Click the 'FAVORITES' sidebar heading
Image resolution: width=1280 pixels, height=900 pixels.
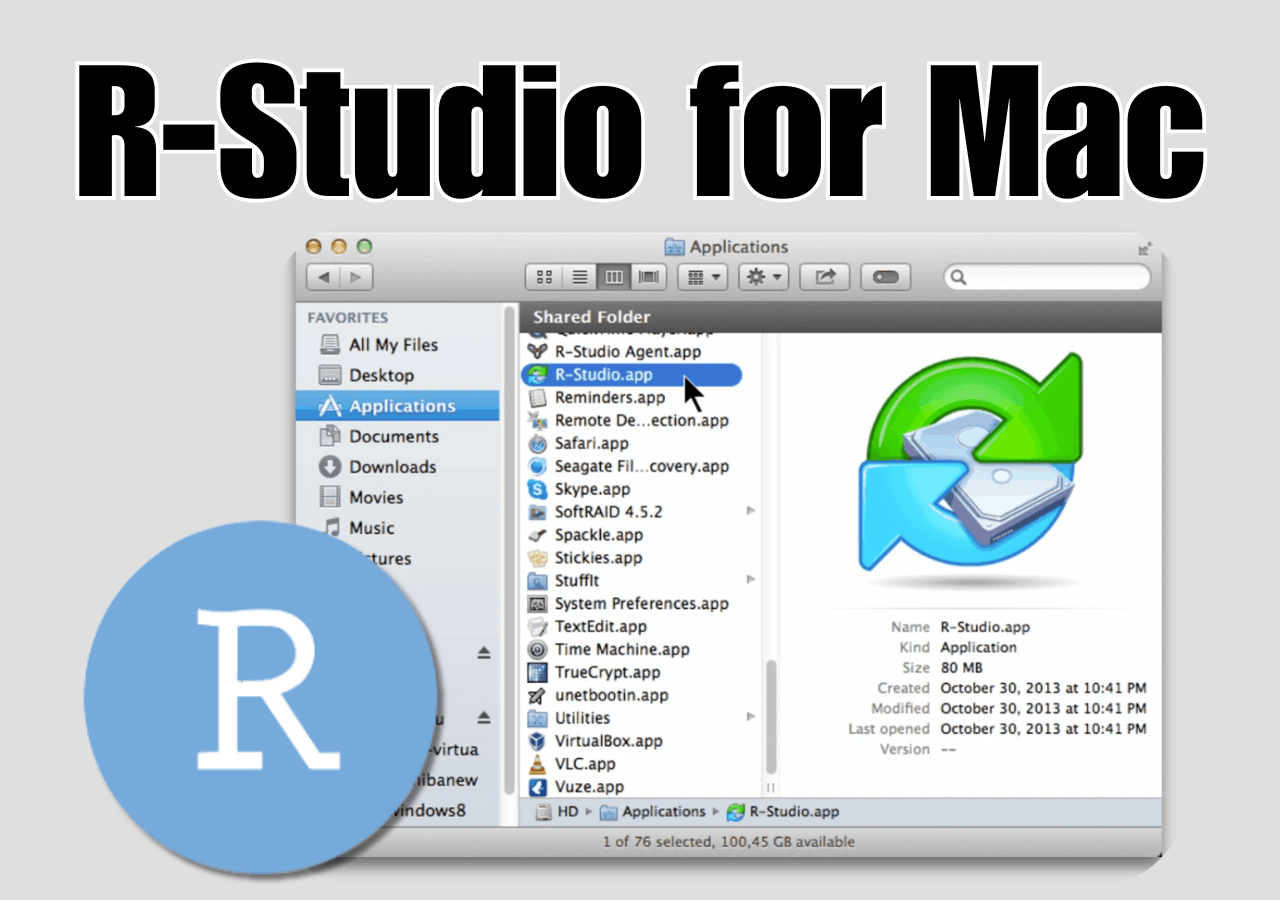[348, 318]
